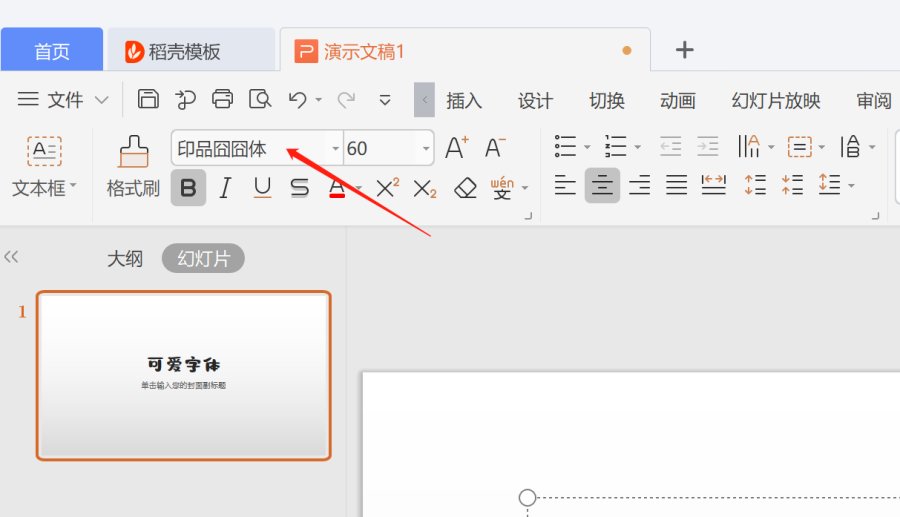The image size is (900, 517).
Task: Toggle center text alignment
Action: pos(602,185)
